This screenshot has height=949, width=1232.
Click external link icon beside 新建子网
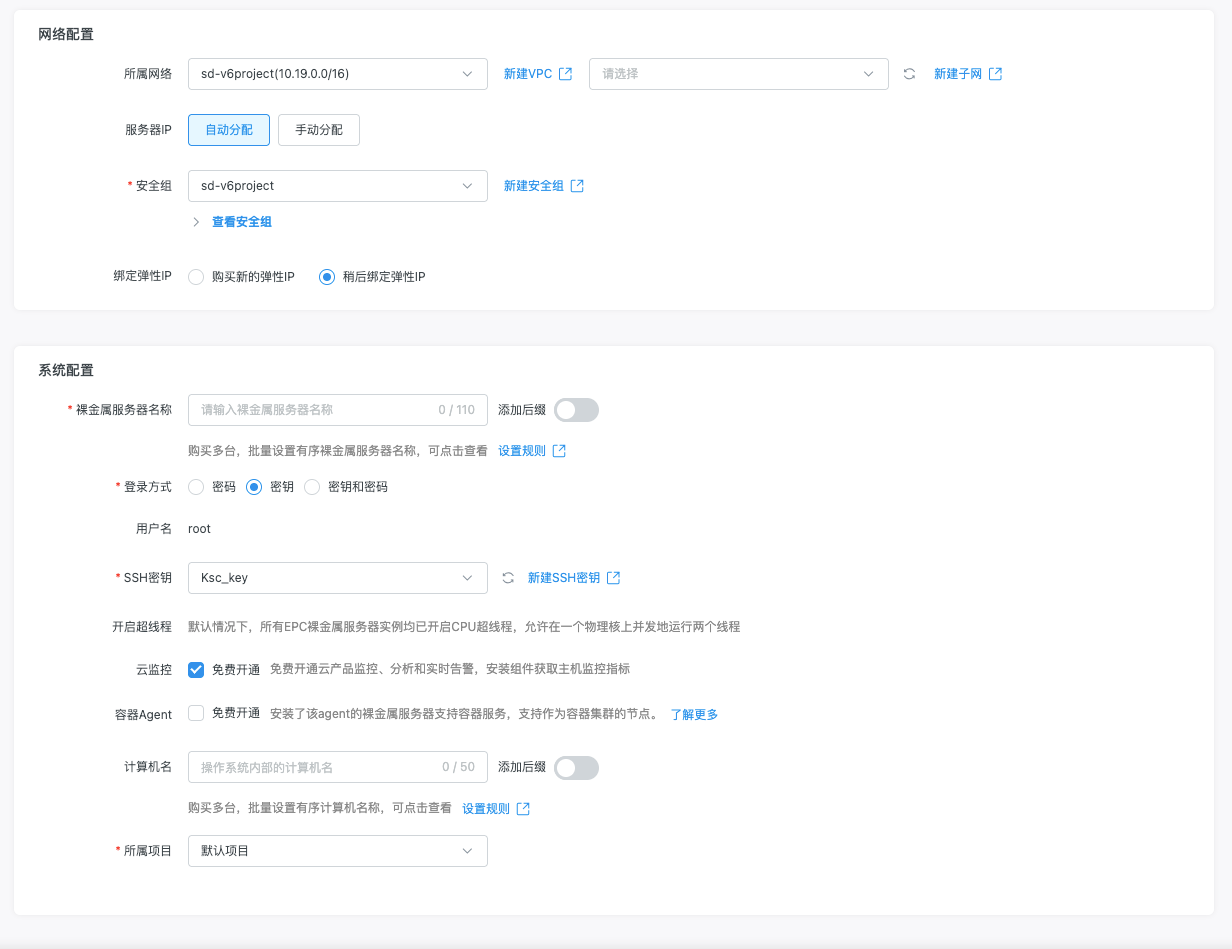(x=995, y=74)
